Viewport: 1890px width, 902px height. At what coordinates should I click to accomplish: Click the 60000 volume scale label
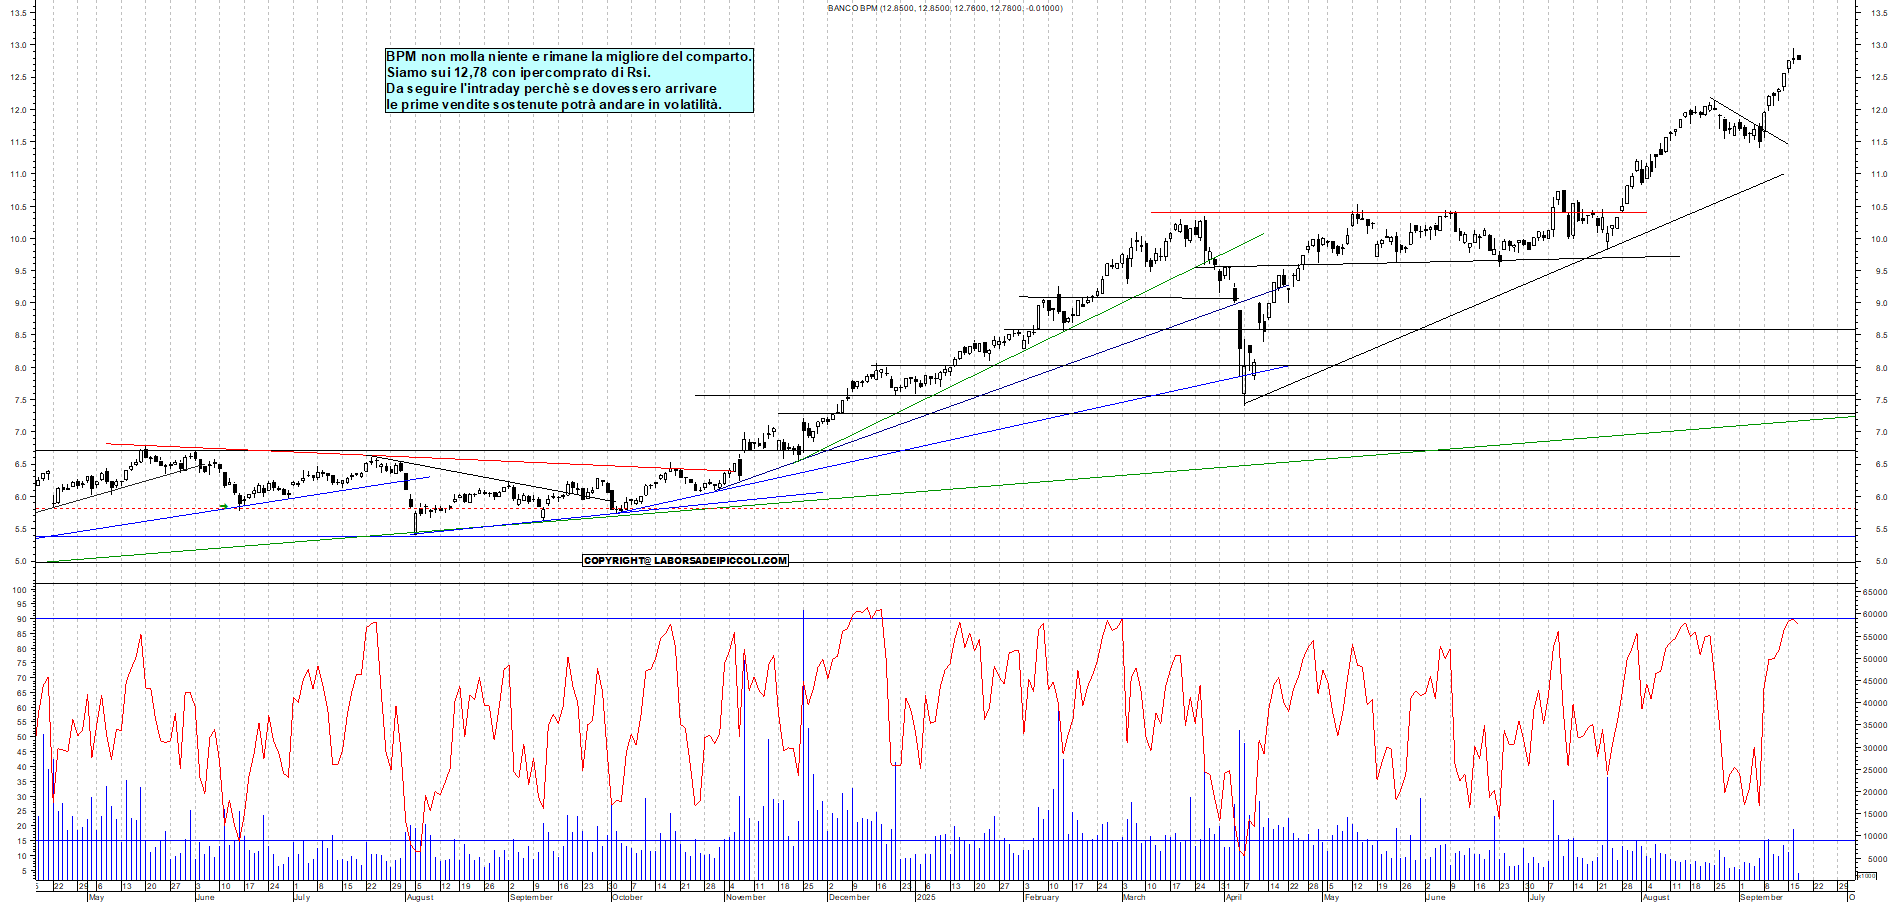pos(1875,615)
